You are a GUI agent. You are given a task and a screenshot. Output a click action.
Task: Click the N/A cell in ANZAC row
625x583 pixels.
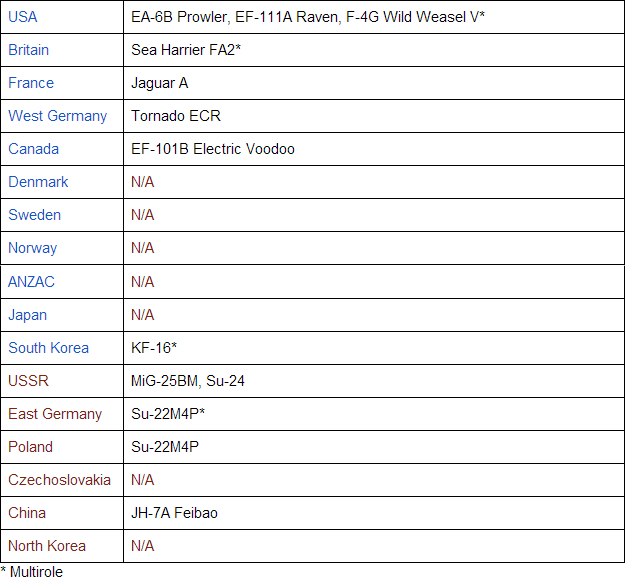374,282
